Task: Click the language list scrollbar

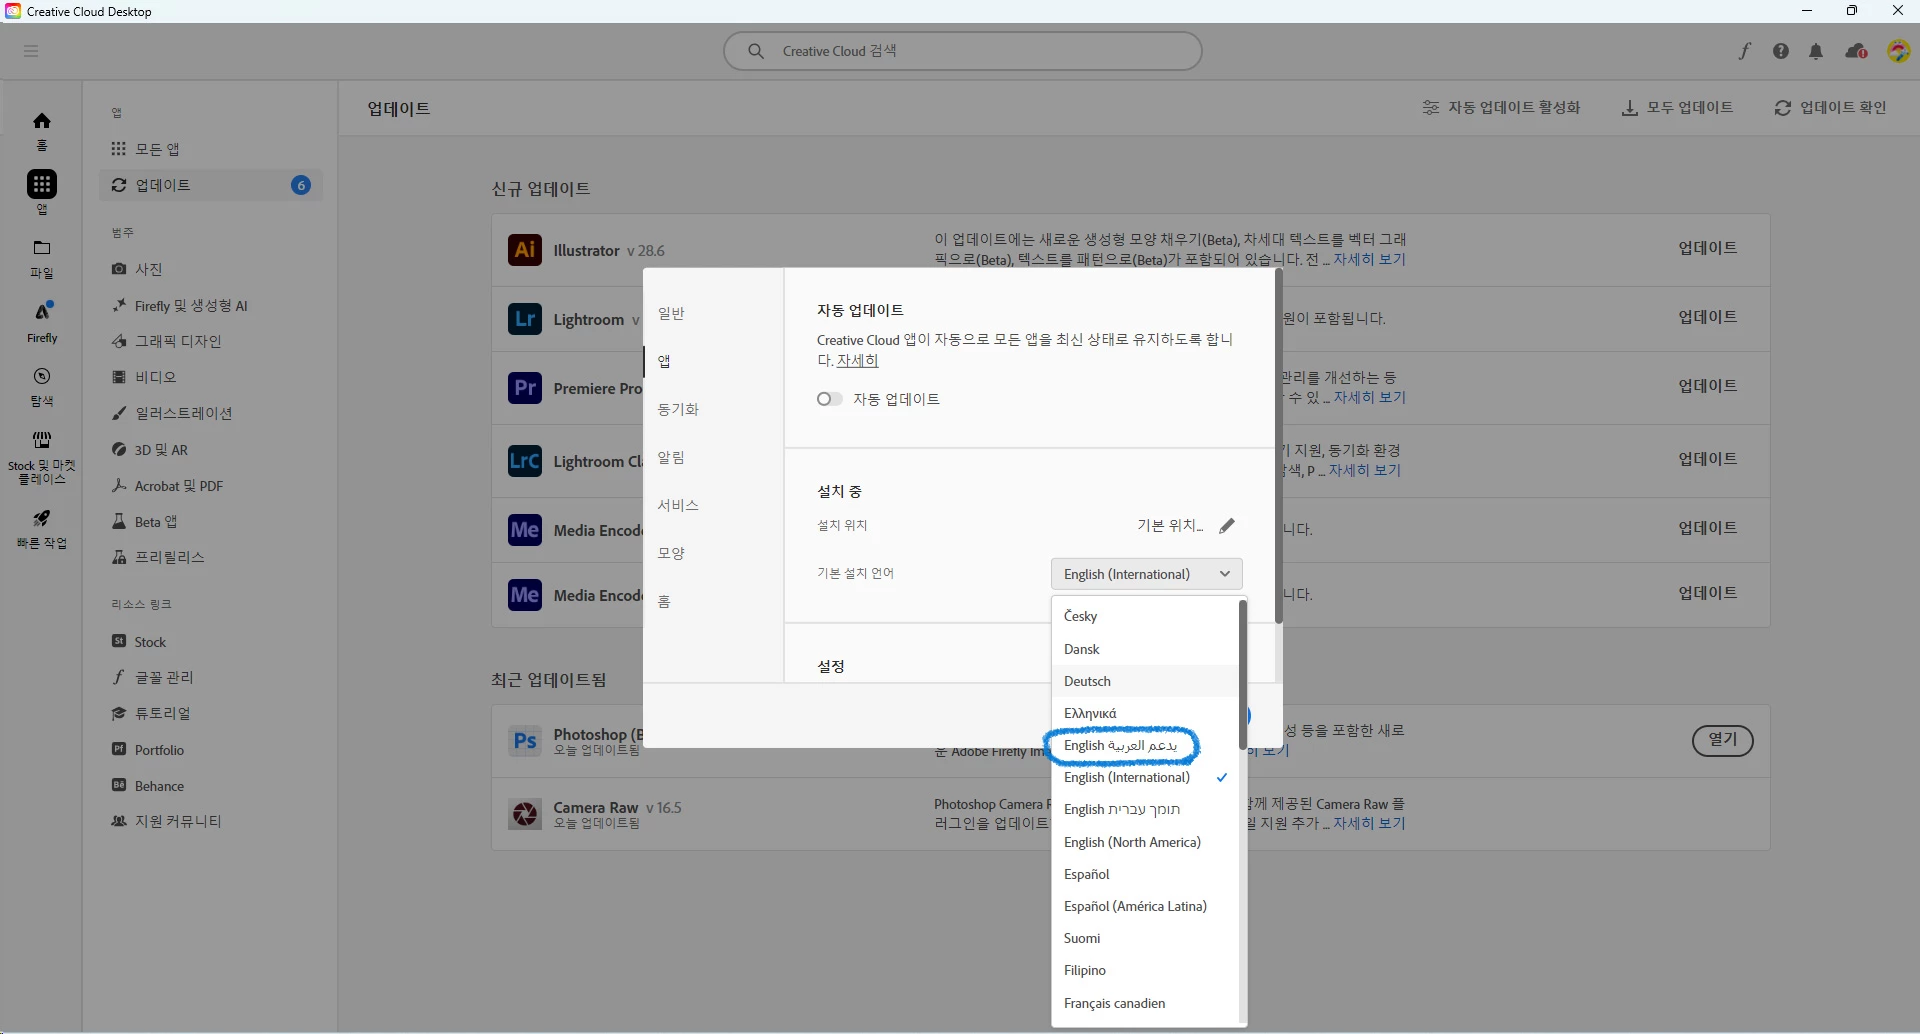Action: (x=1243, y=675)
